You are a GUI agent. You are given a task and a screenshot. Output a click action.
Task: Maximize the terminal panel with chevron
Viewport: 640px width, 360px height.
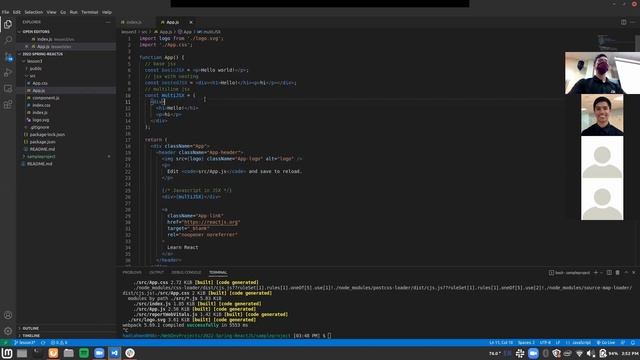pos(626,273)
